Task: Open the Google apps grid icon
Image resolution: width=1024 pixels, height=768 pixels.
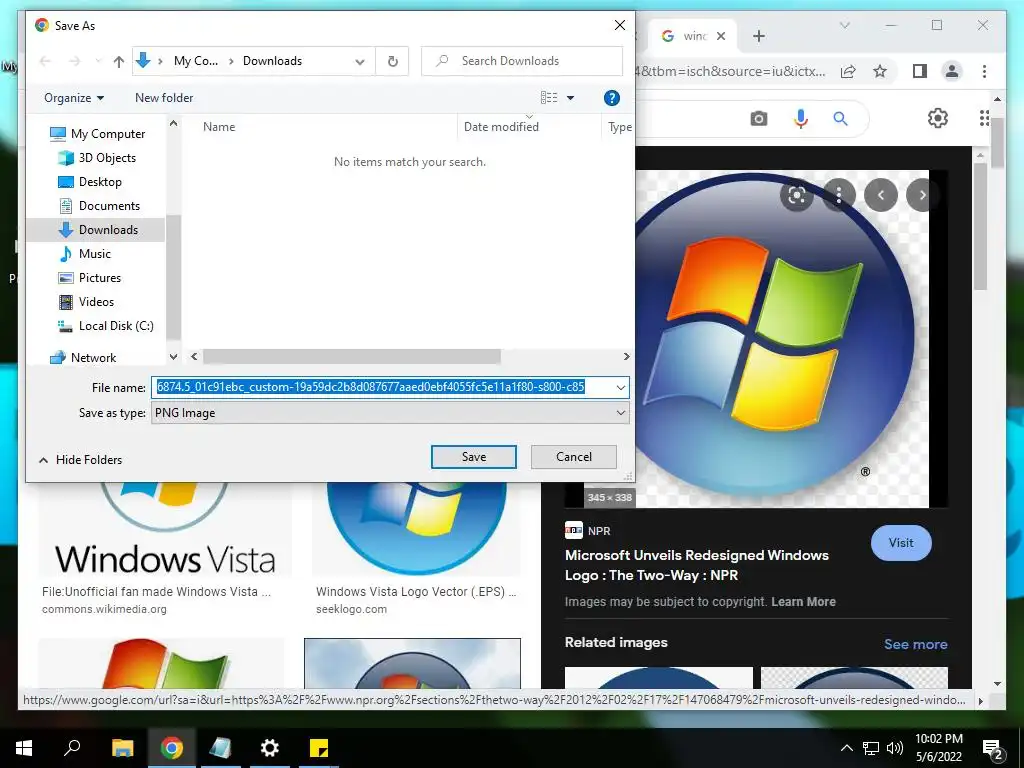Action: tap(984, 118)
